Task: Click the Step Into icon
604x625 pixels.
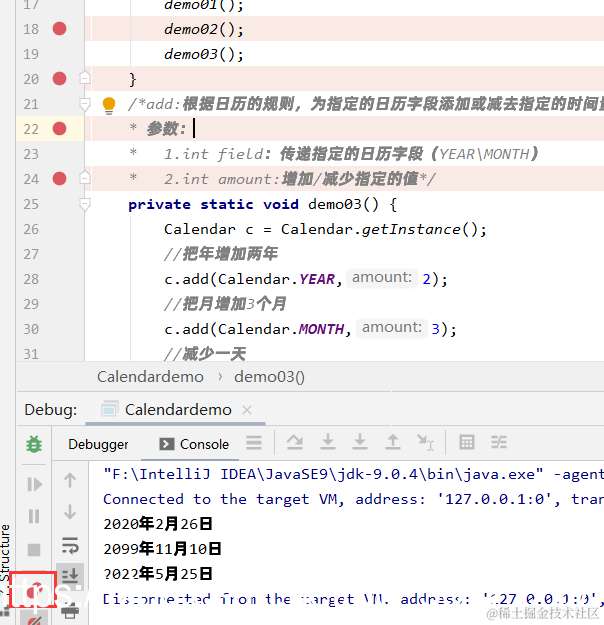Action: pyautogui.click(x=328, y=442)
